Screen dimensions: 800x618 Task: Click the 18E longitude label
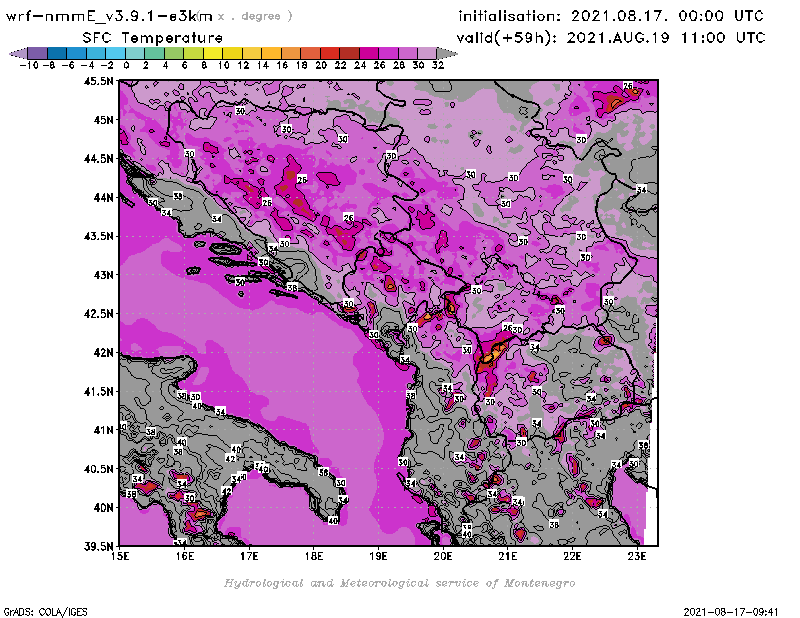click(314, 556)
